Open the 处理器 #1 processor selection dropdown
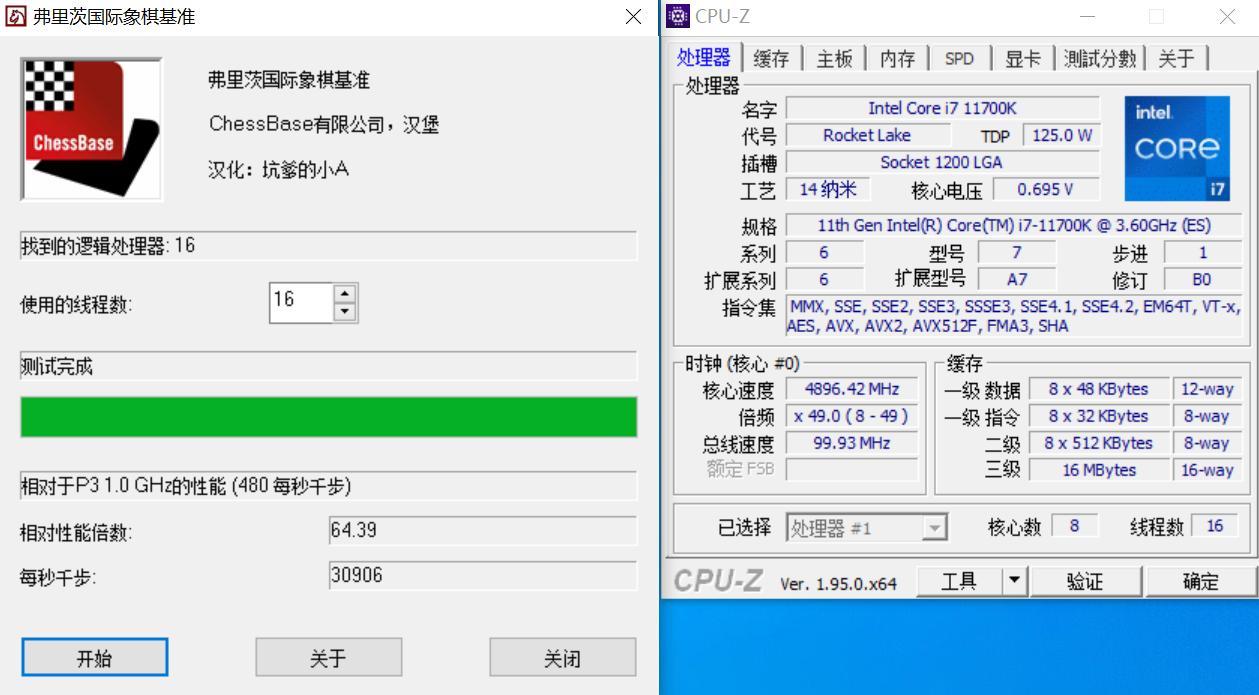The width and height of the screenshot is (1259, 695). tap(937, 527)
